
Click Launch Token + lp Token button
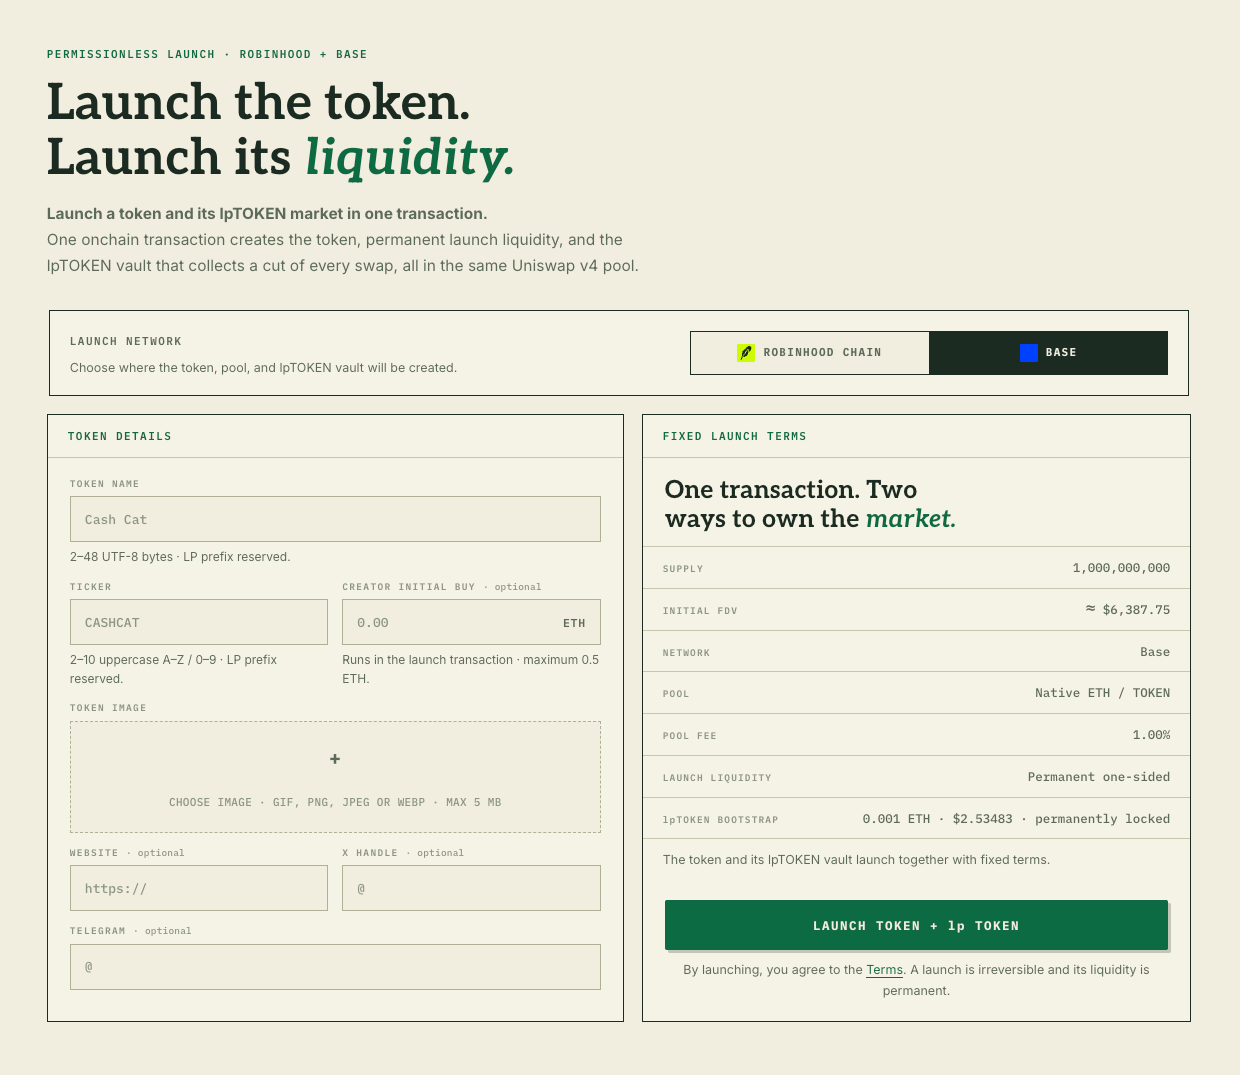916,925
